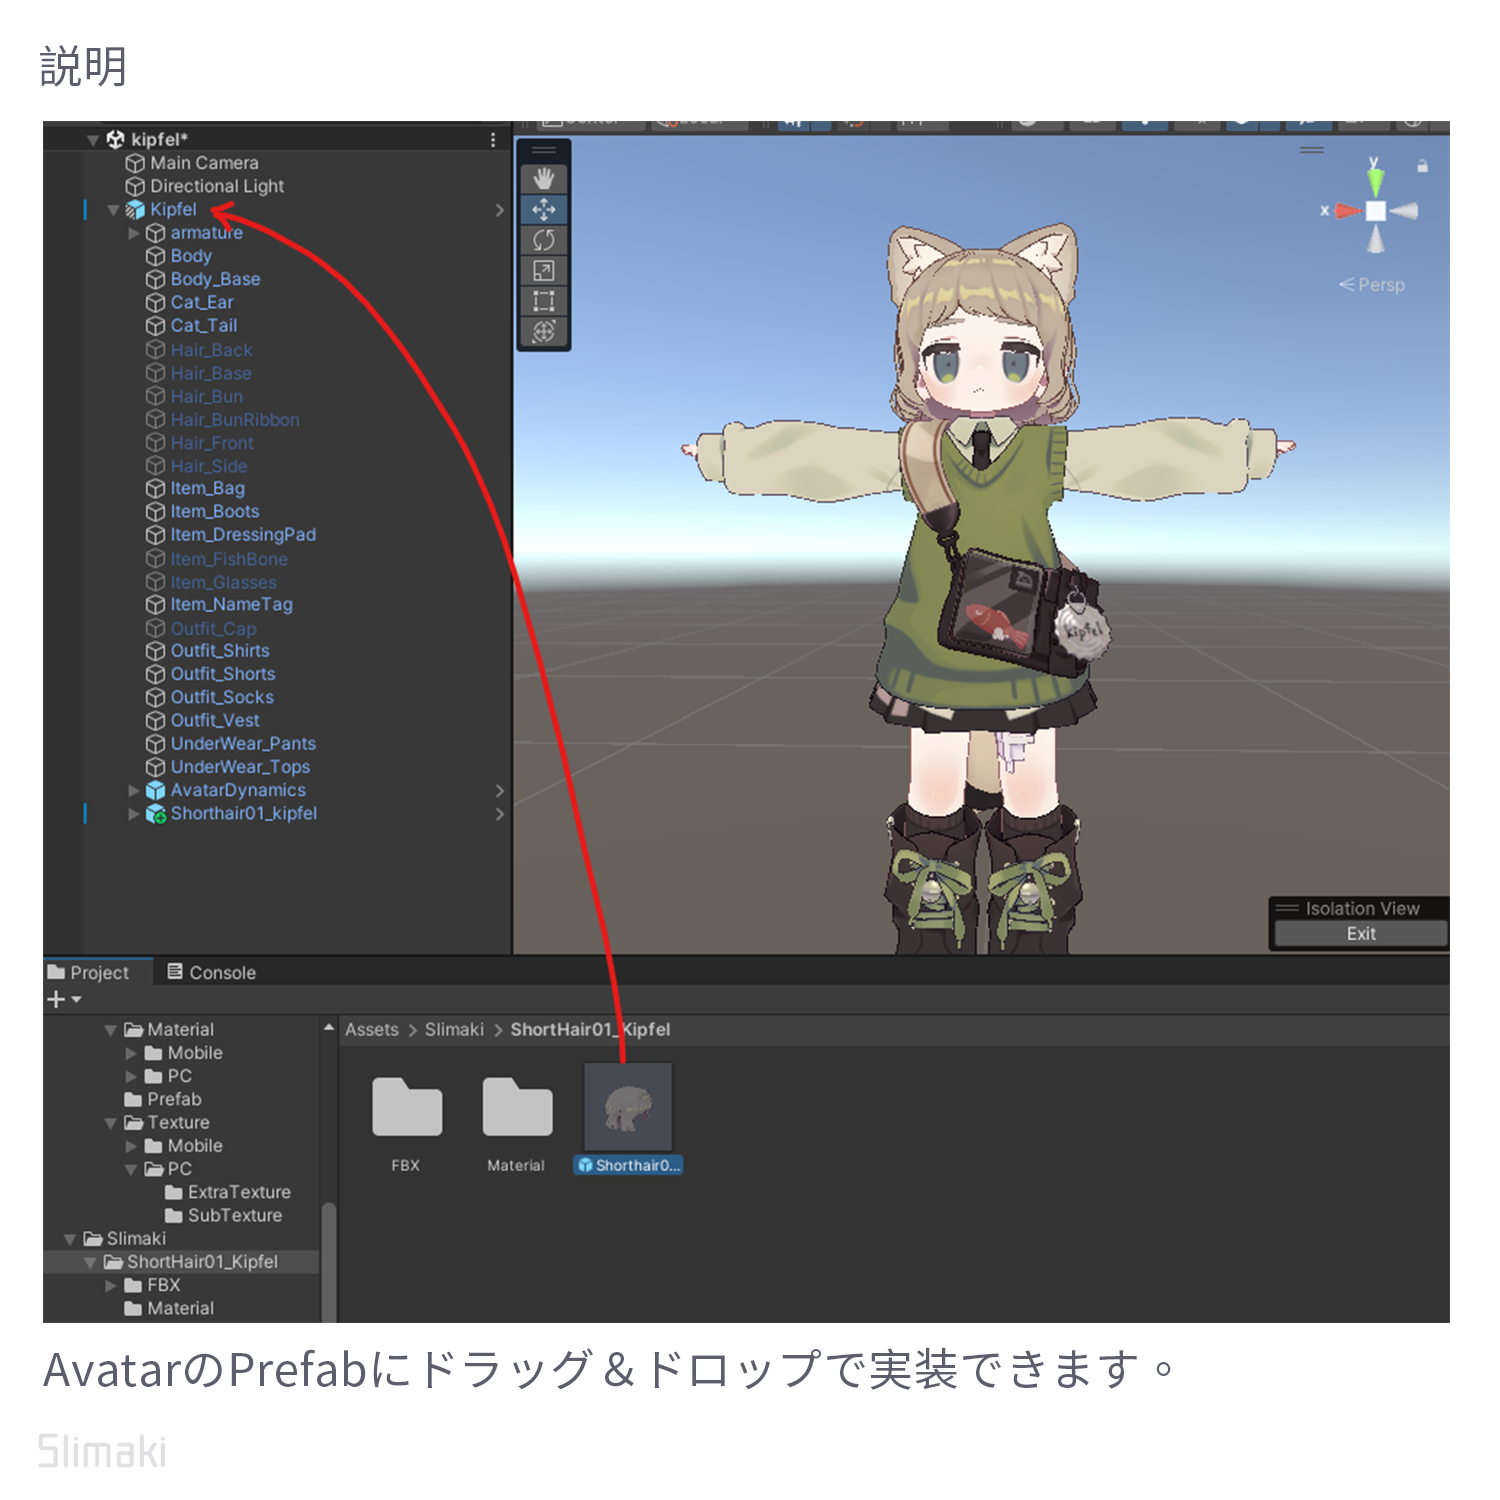Expand the armature node in the Hierarchy
The image size is (1500, 1500).
coord(135,232)
